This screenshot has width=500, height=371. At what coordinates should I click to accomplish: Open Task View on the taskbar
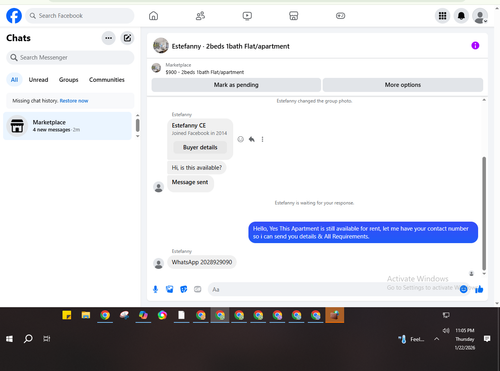(x=47, y=339)
